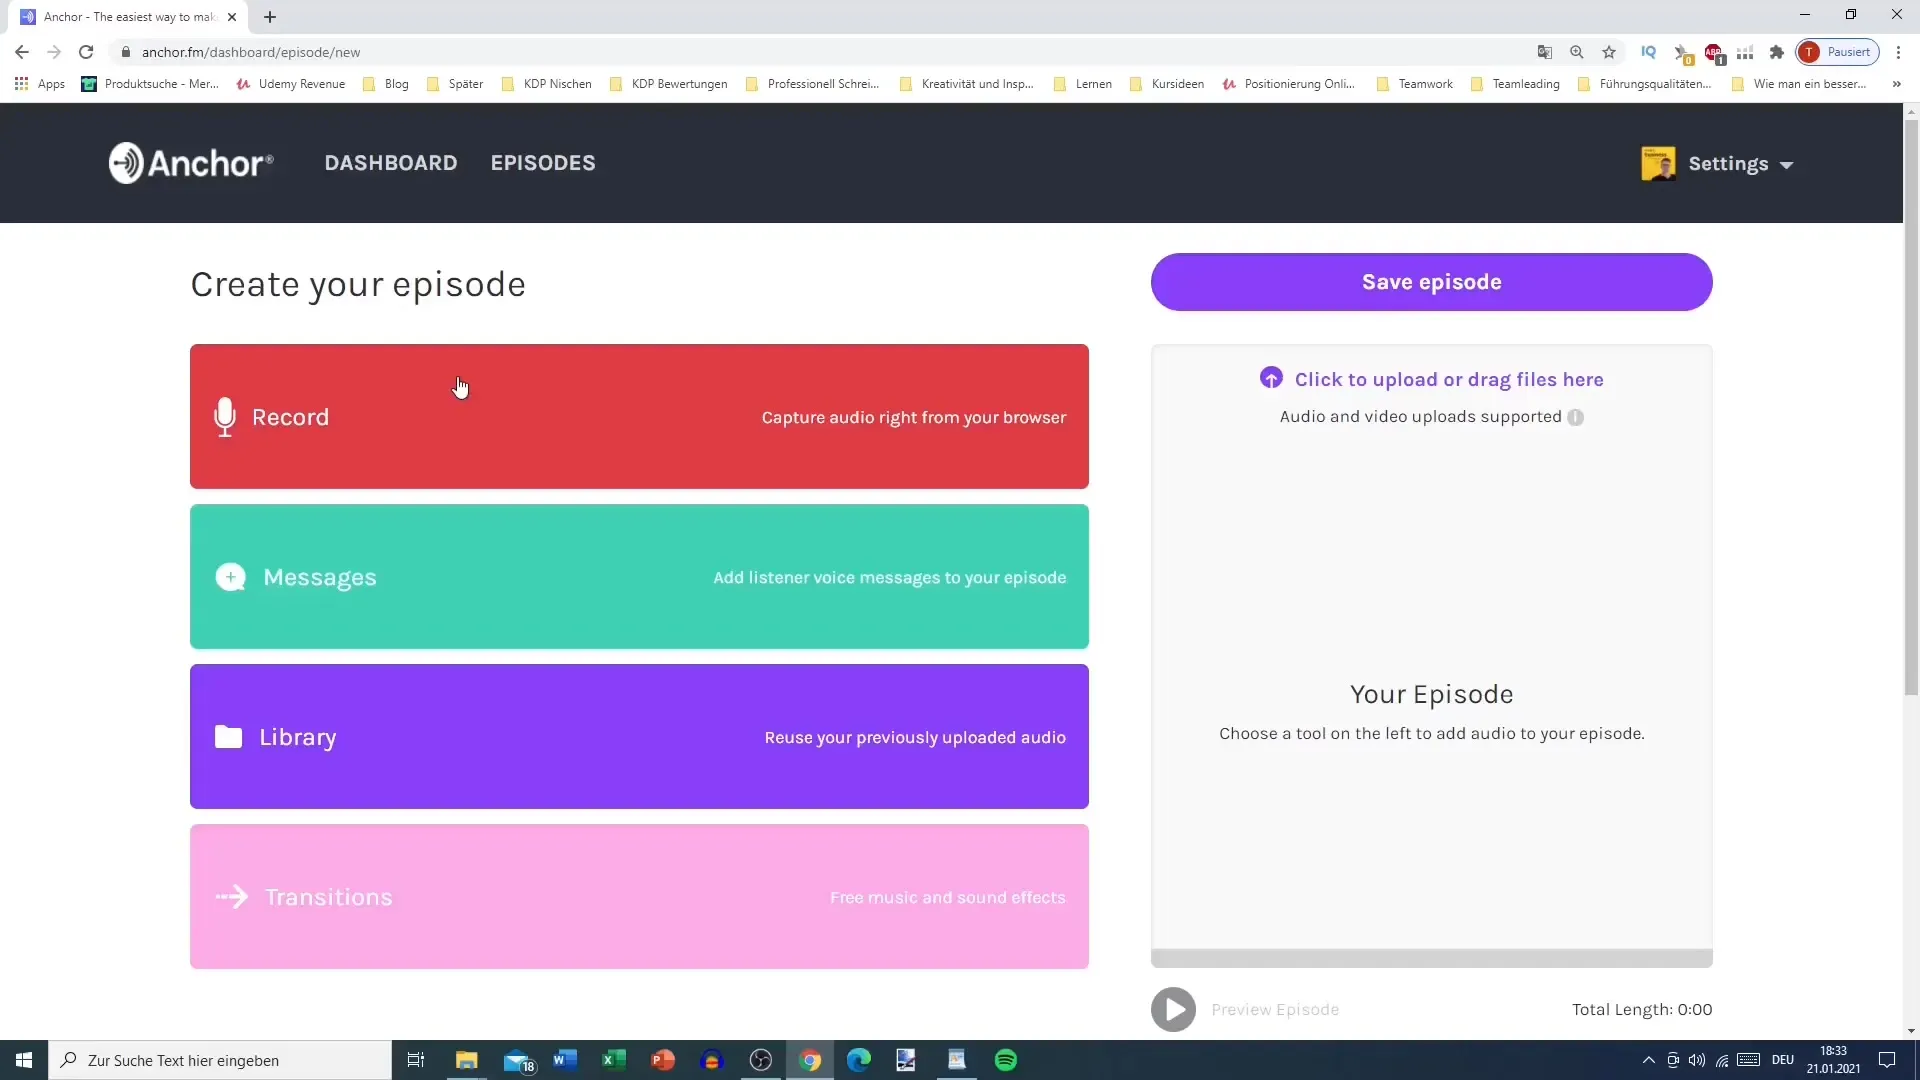1920x1080 pixels.
Task: Toggle Preview Episode playback control
Action: 1172,1009
